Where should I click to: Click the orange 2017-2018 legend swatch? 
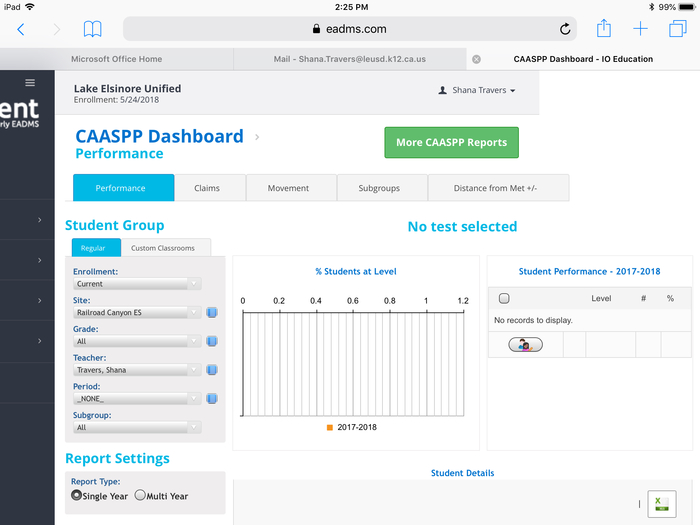tap(329, 428)
